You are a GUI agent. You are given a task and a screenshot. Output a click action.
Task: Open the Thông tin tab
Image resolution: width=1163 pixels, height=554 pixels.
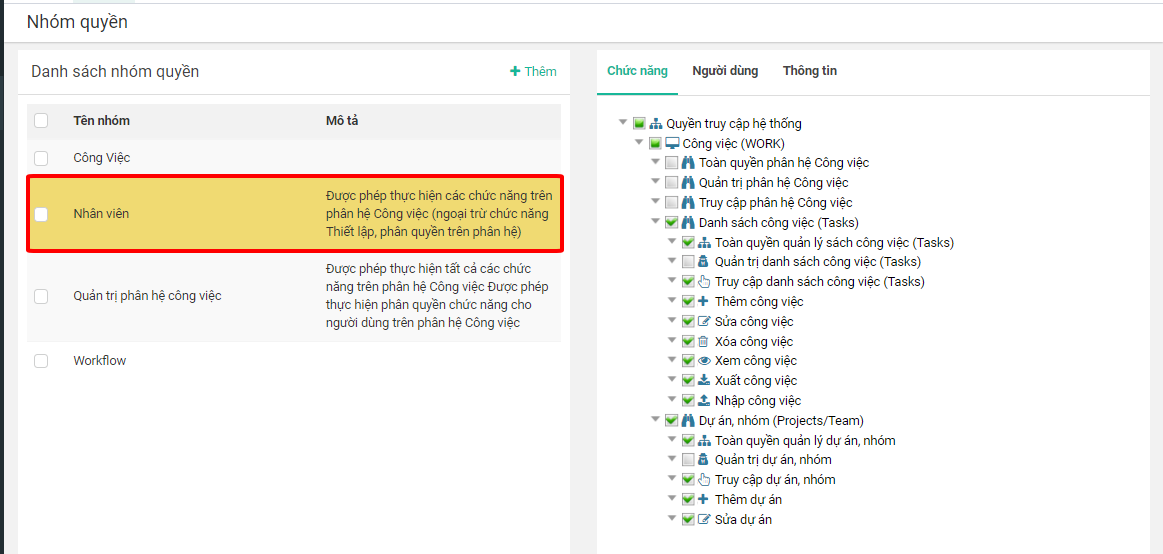coord(810,71)
